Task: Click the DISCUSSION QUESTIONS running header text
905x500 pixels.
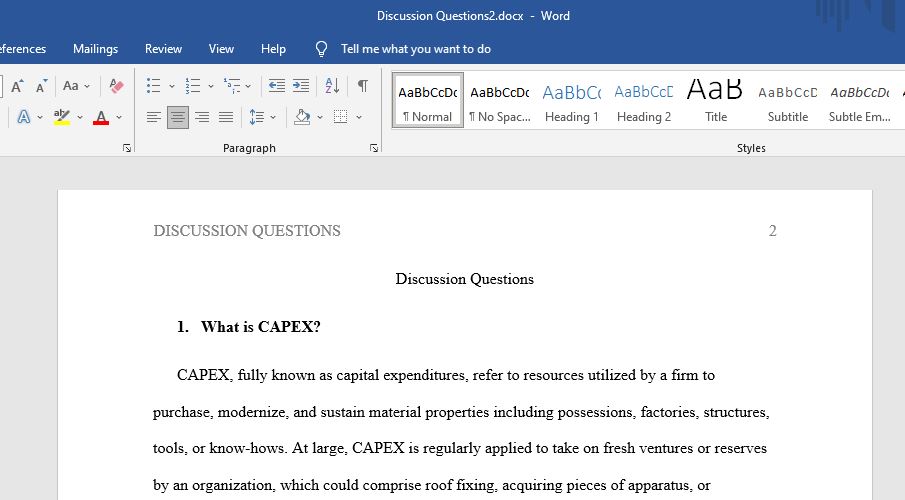Action: pyautogui.click(x=247, y=231)
